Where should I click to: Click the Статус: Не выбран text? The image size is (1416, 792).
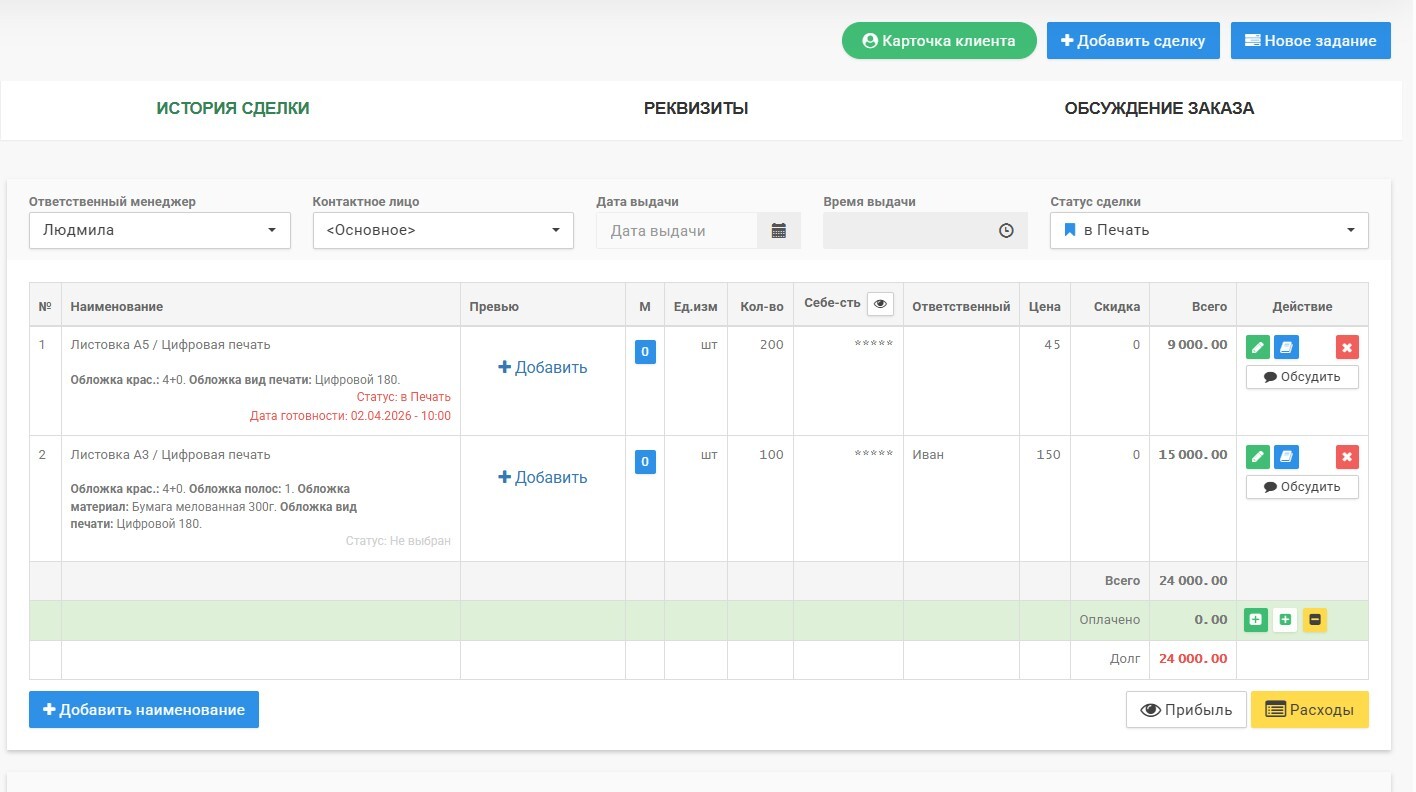[398, 541]
